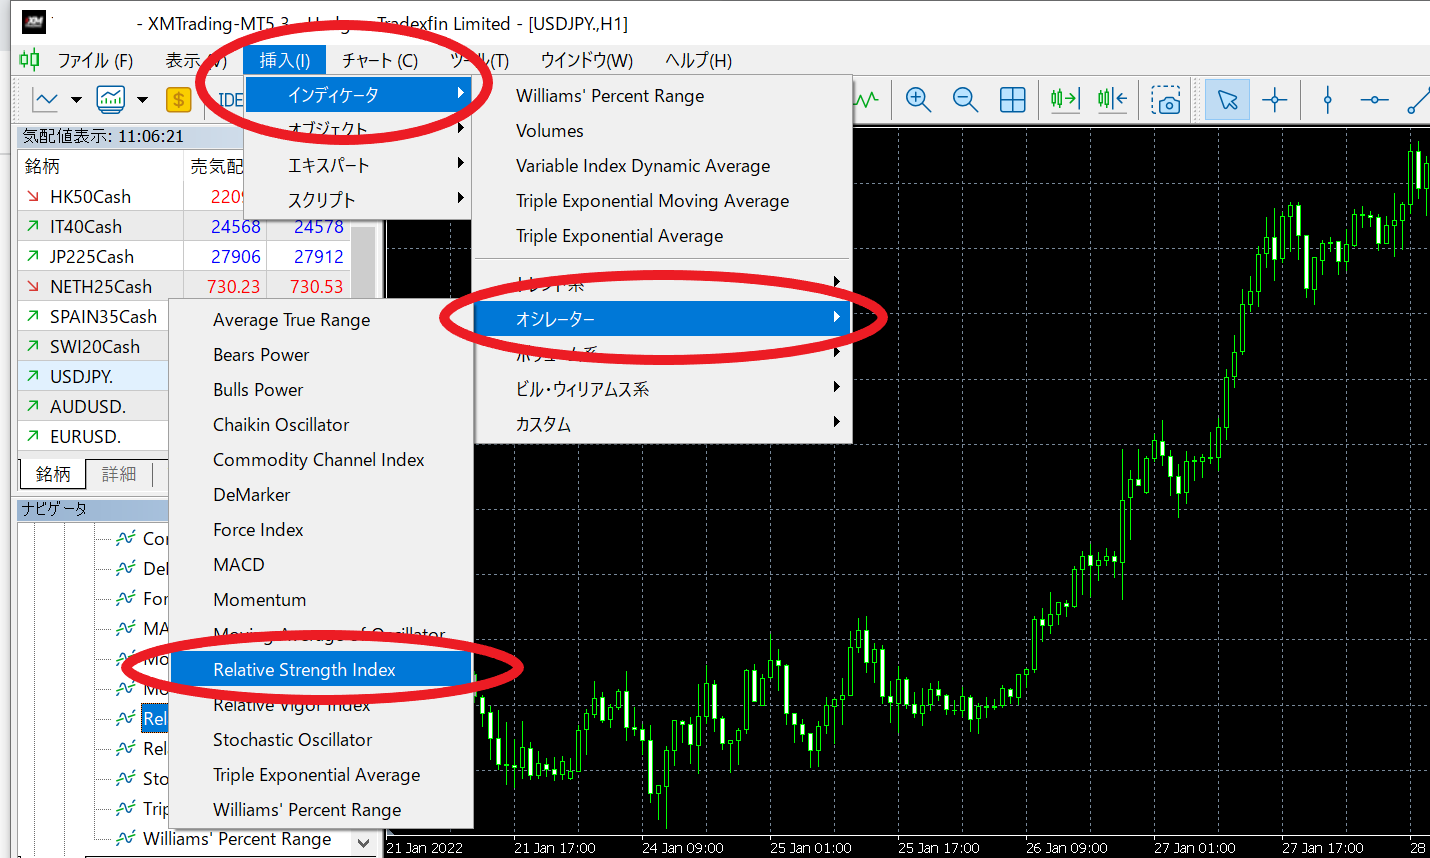Viewport: 1430px width, 858px height.
Task: Switch to the 詳細 tab
Action: coord(119,474)
